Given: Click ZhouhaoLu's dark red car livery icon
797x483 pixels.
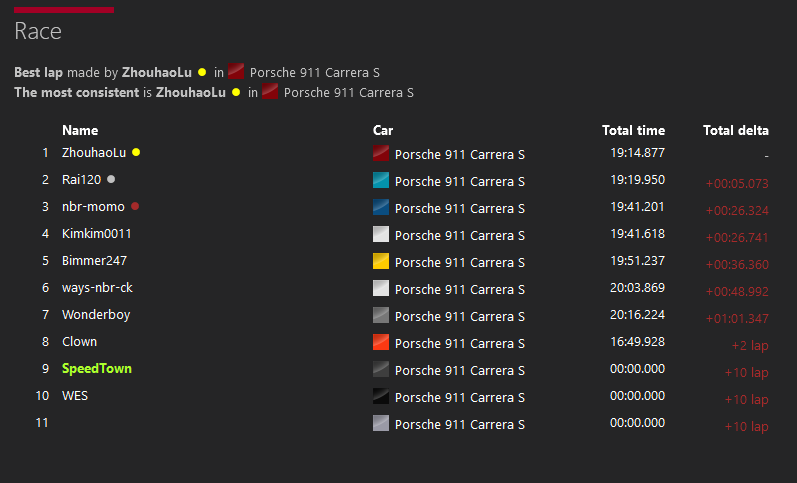Looking at the screenshot, I should [380, 153].
